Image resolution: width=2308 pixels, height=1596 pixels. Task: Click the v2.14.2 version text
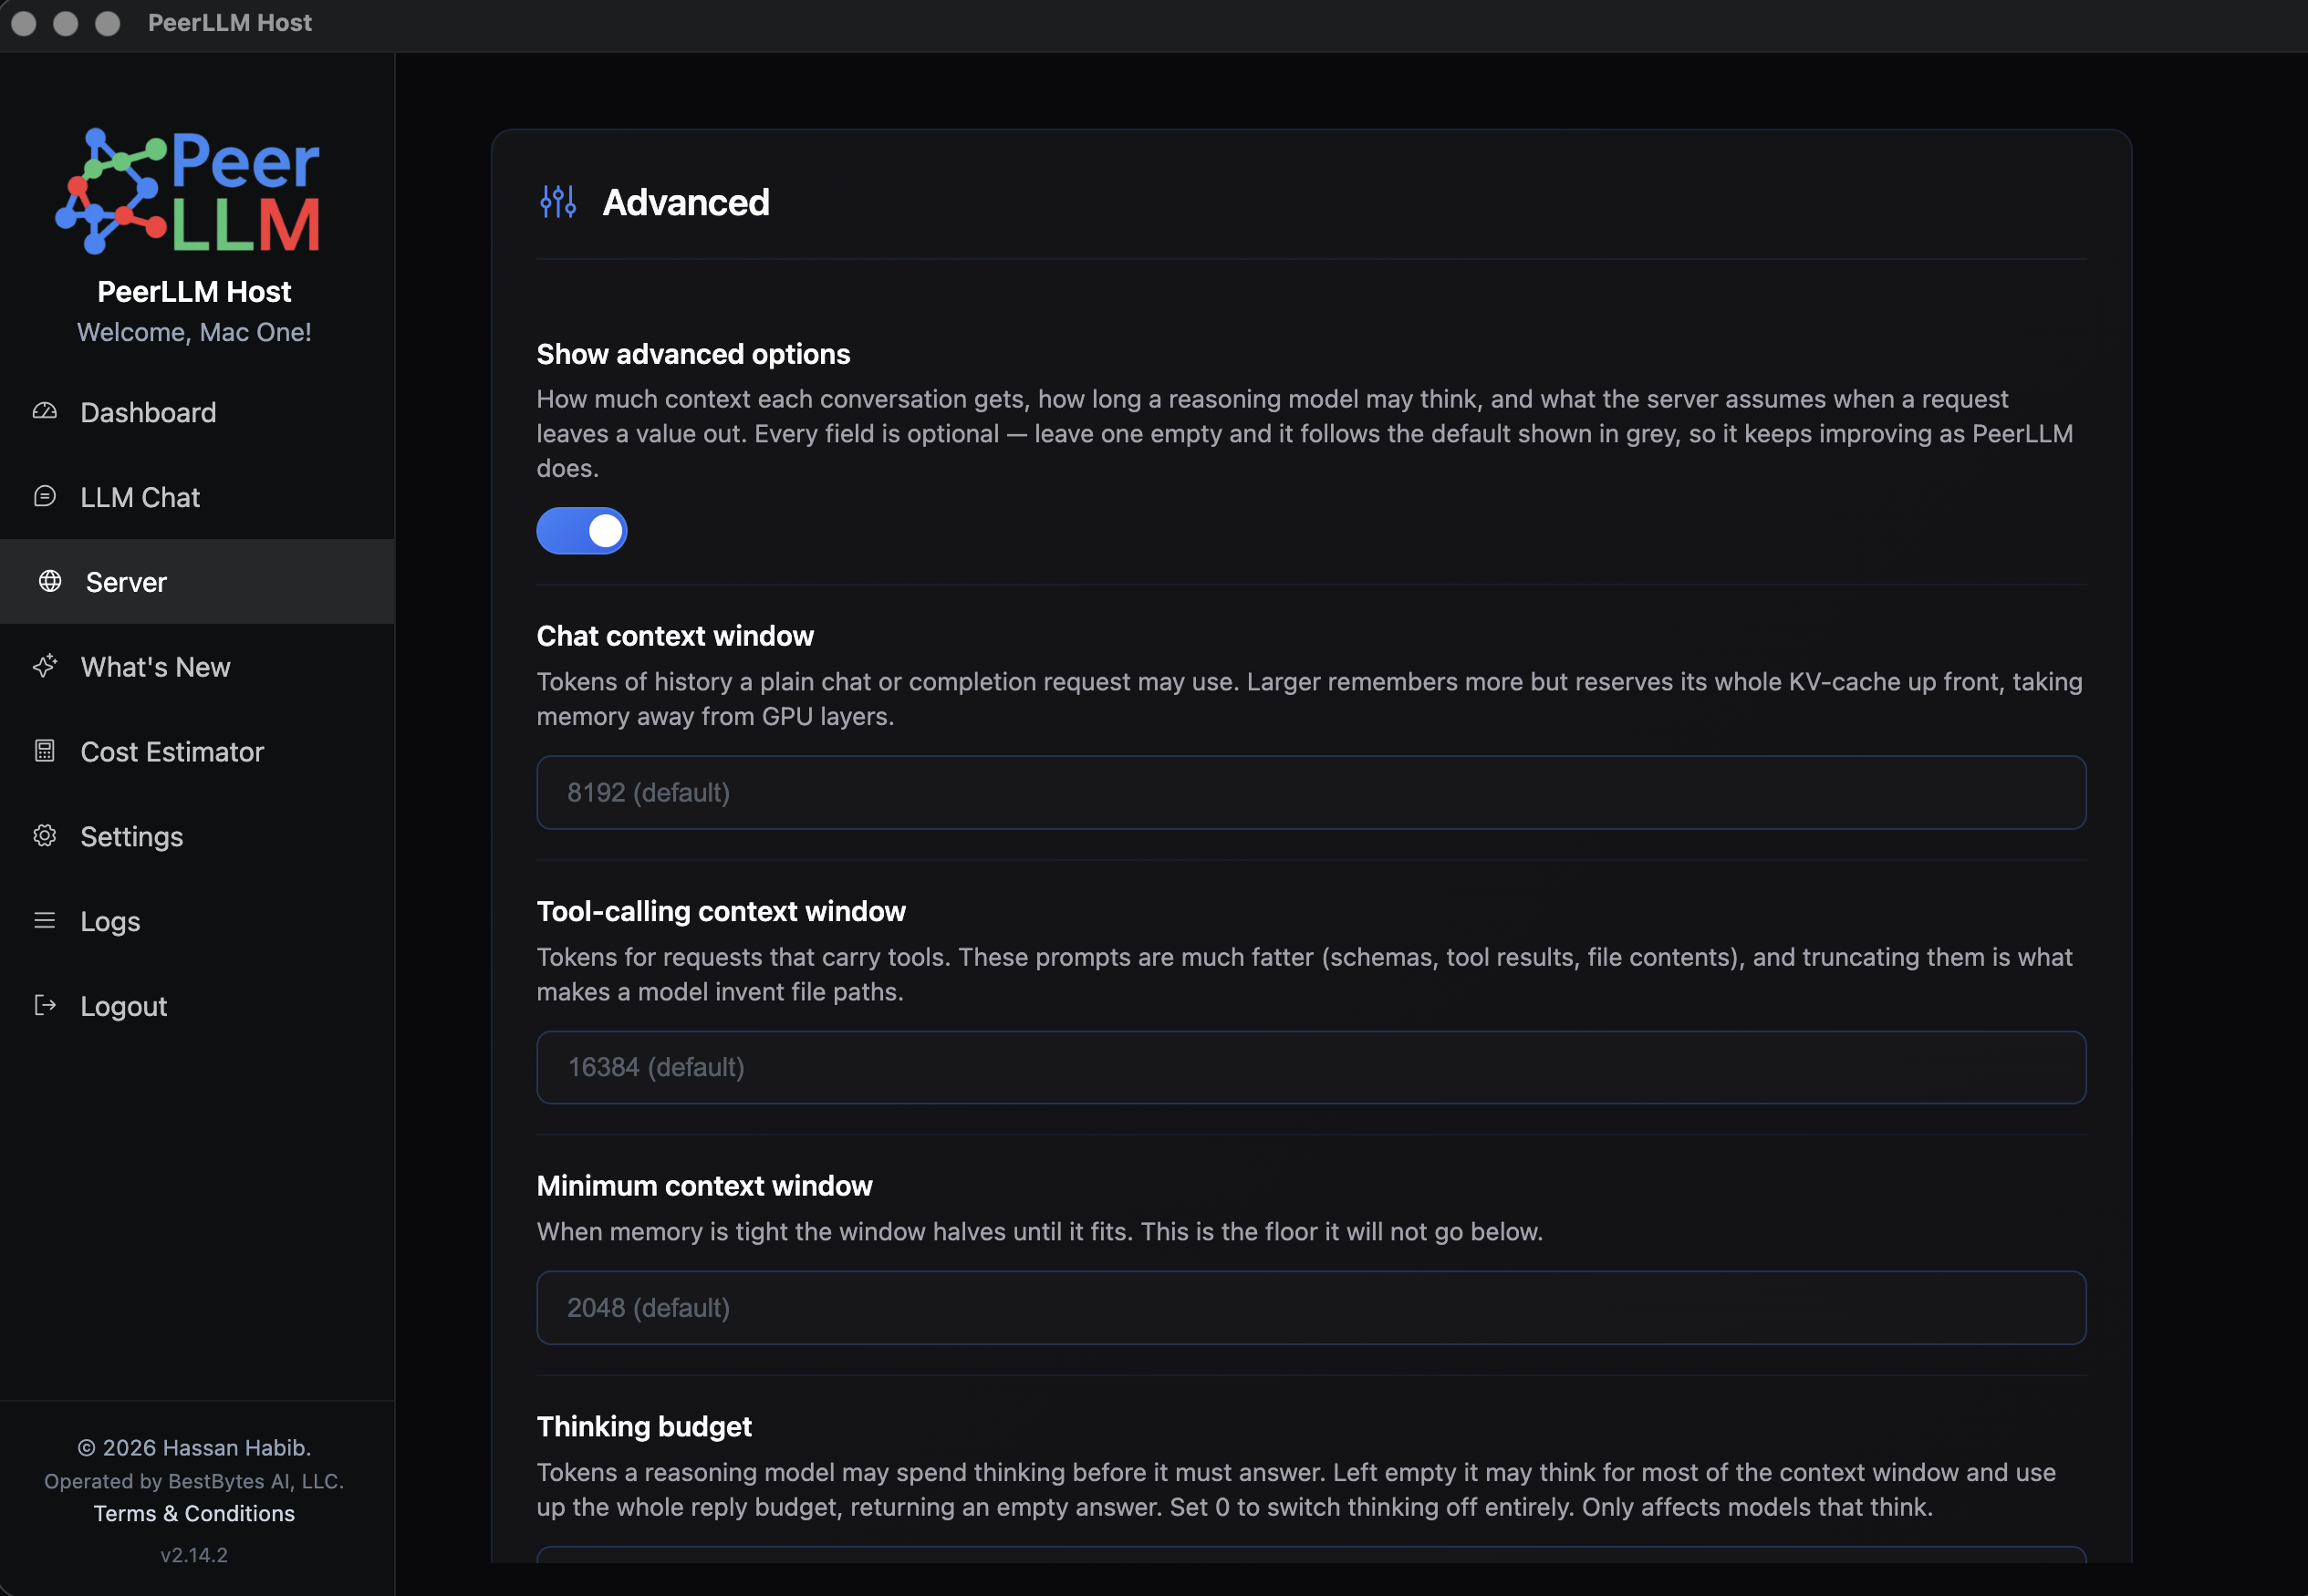[194, 1555]
